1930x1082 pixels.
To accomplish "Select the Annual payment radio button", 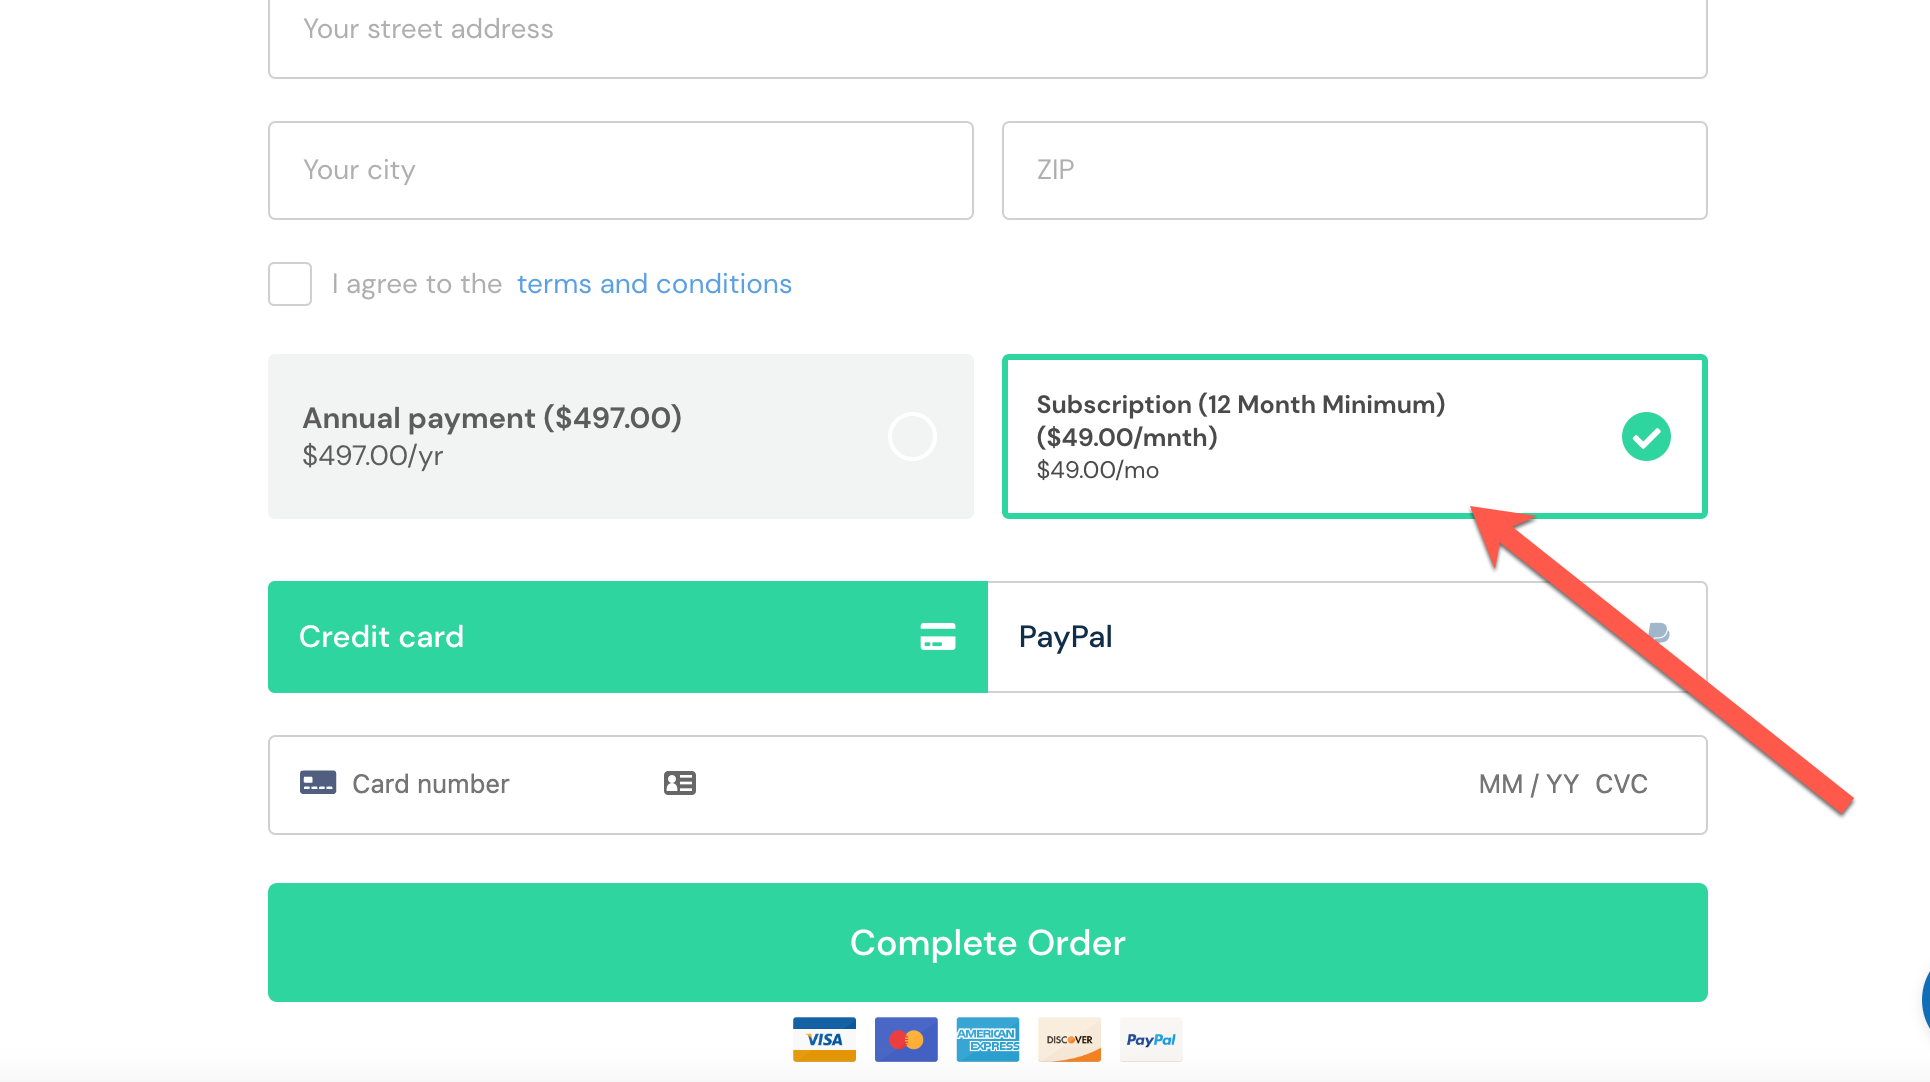I will (x=912, y=437).
